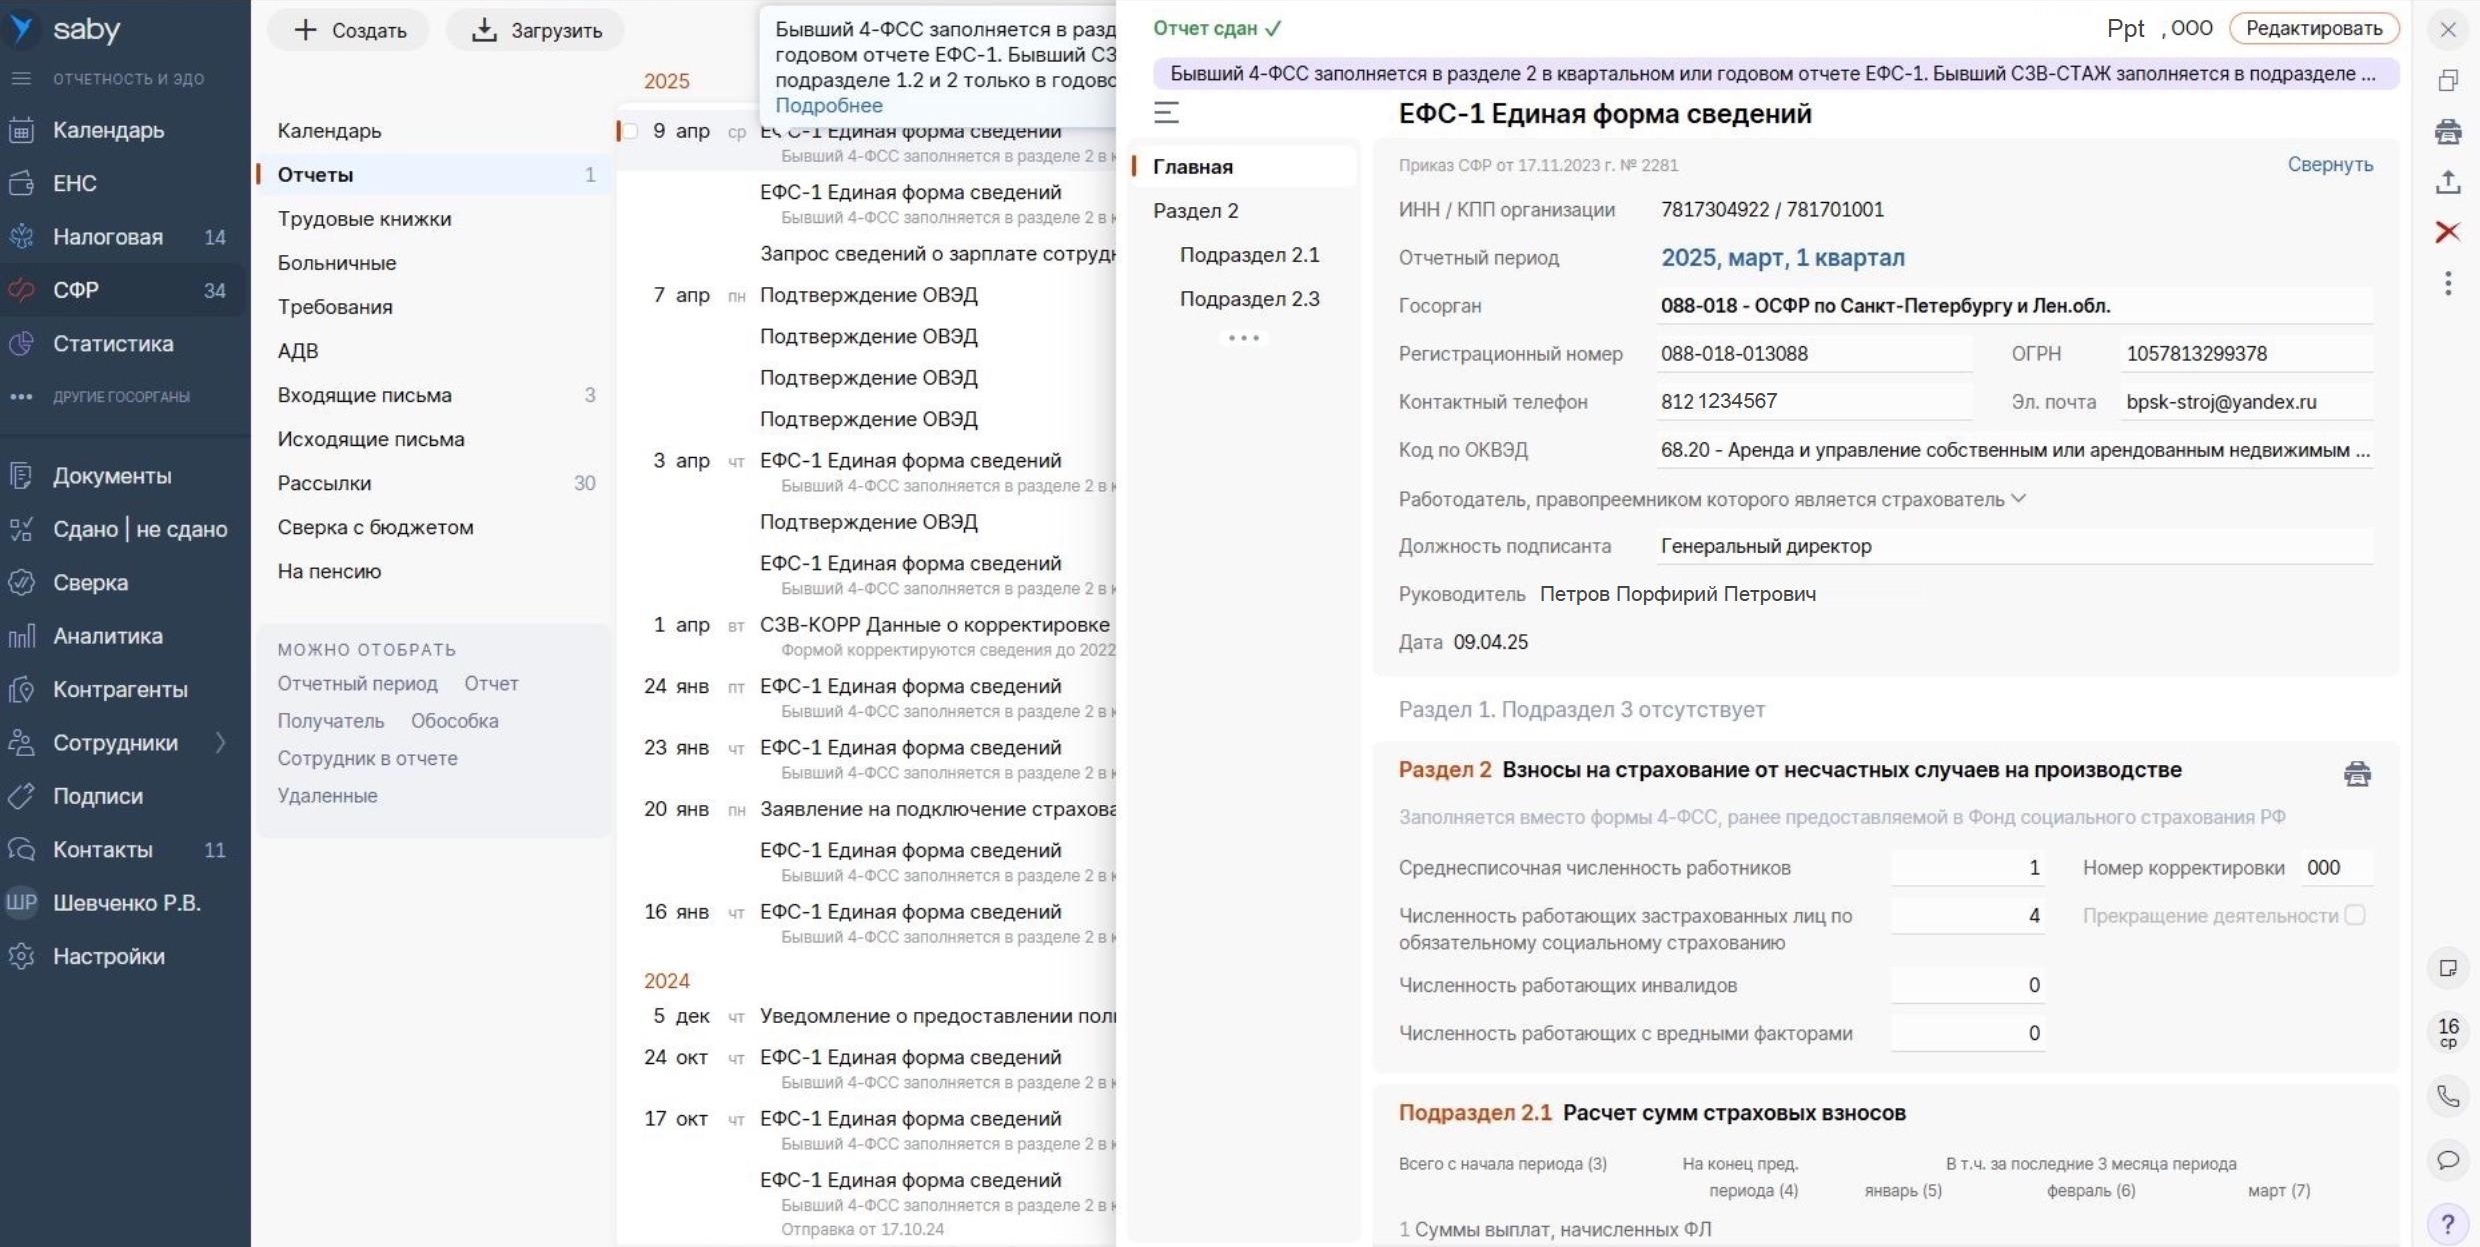
Task: Click the Номер корректировки input field
Action: (2334, 867)
